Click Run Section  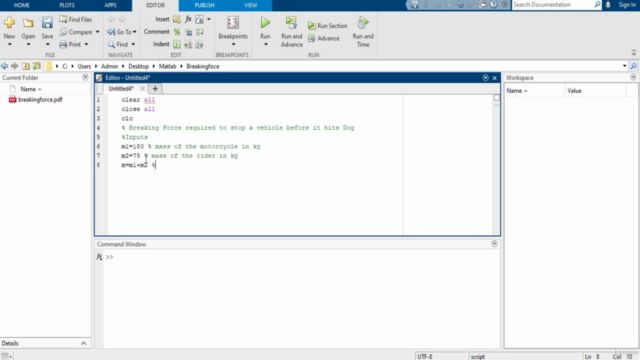(327, 25)
